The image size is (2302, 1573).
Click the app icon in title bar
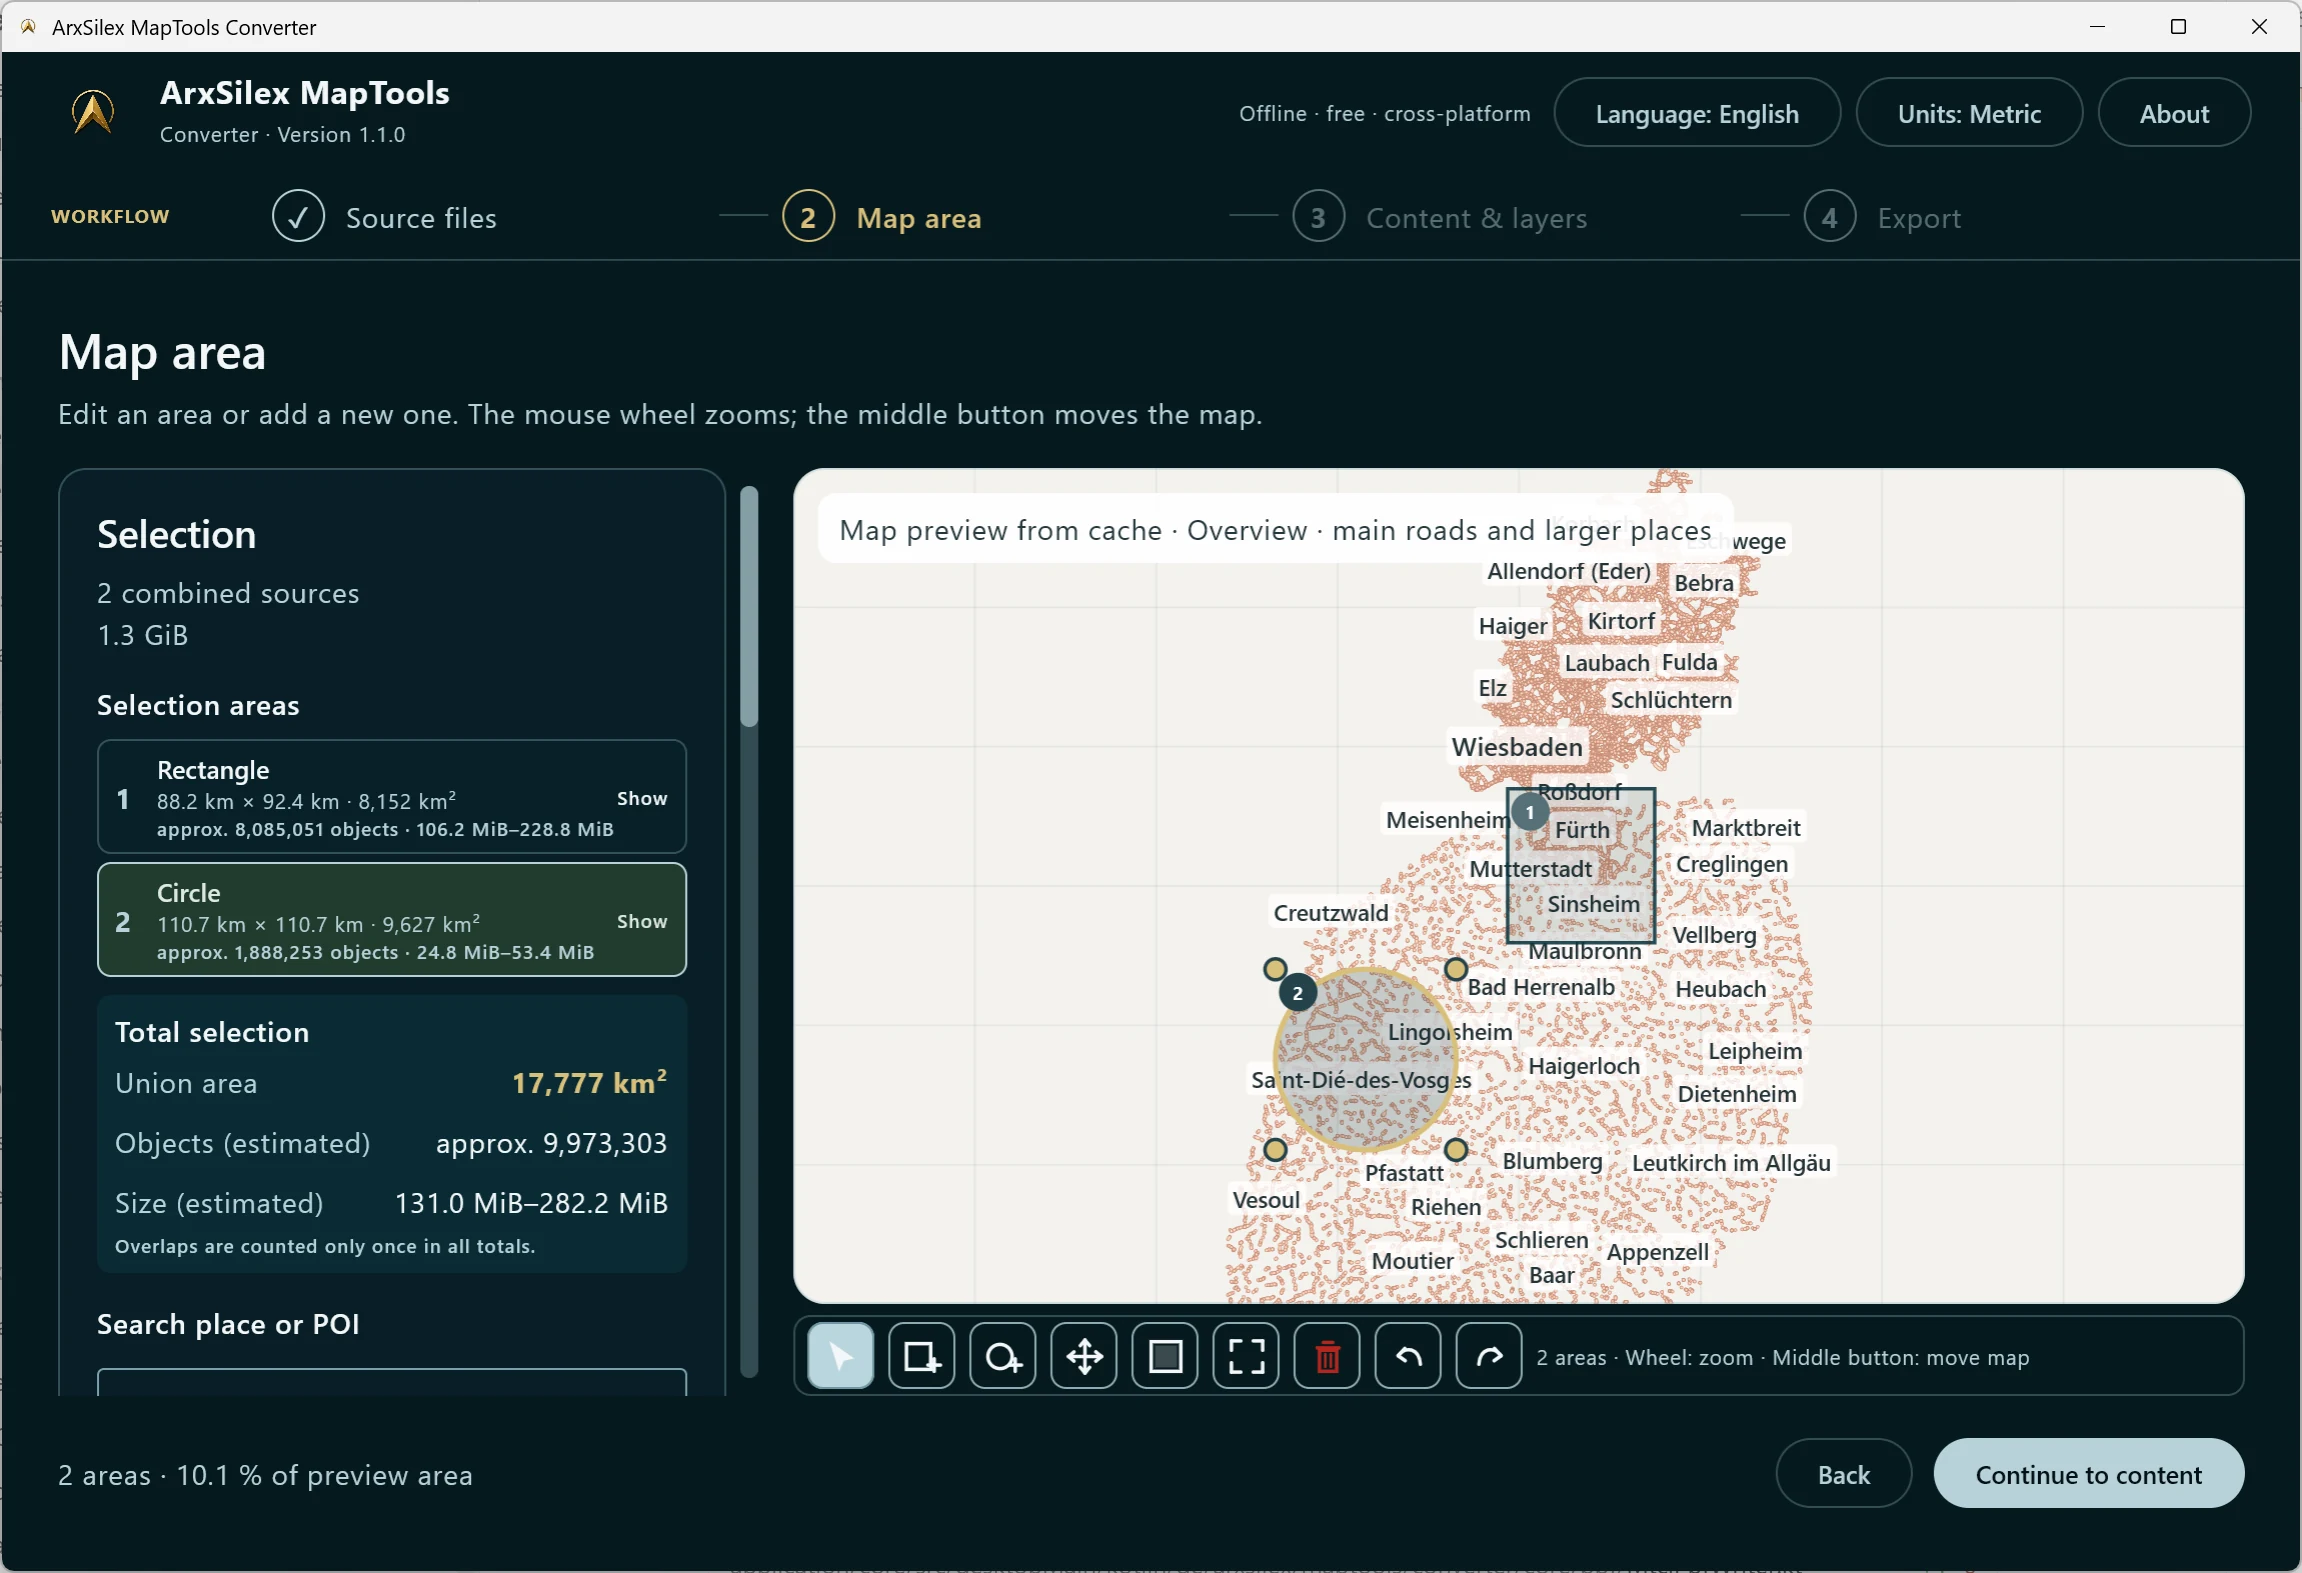click(28, 27)
